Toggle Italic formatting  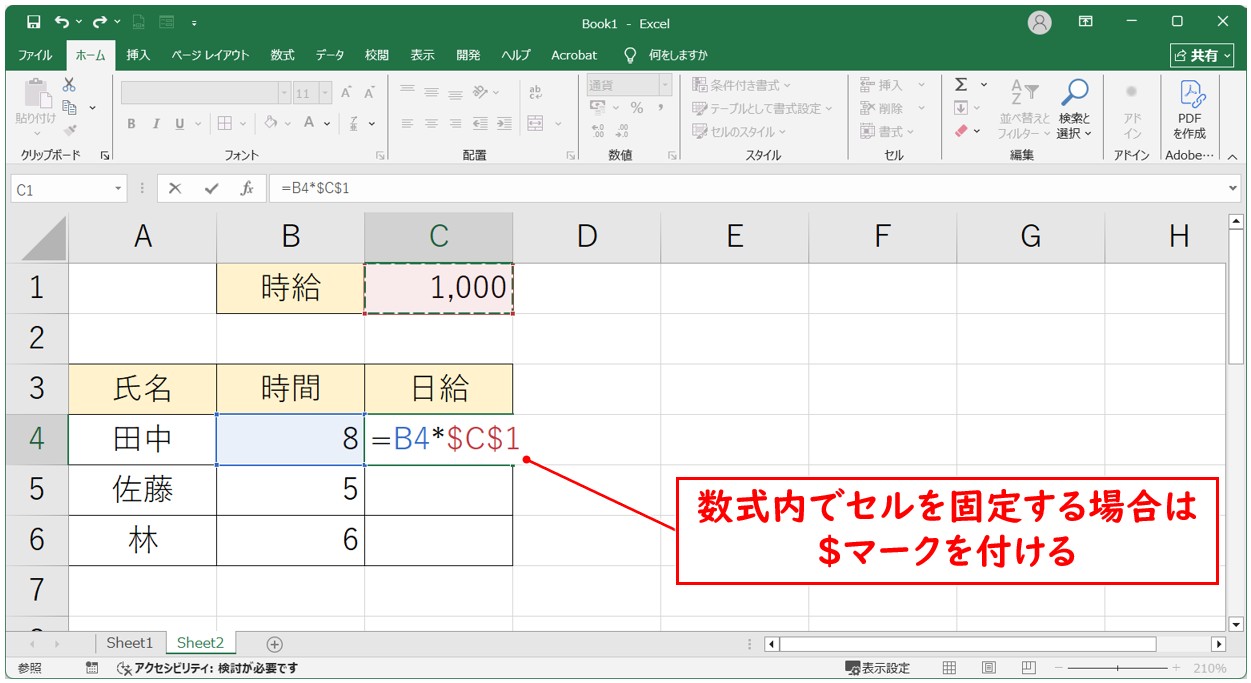pyautogui.click(x=156, y=123)
